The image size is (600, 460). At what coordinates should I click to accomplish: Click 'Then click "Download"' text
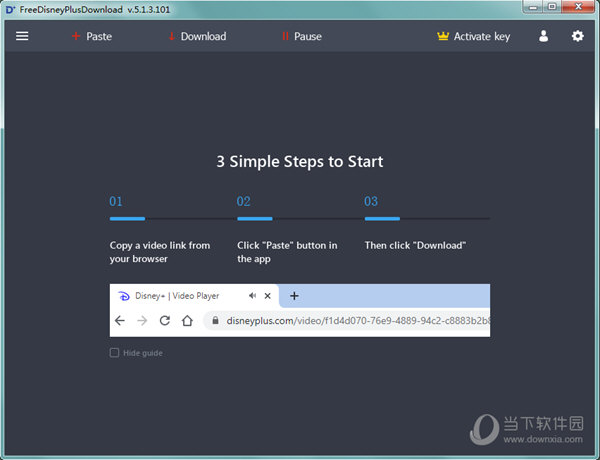415,245
